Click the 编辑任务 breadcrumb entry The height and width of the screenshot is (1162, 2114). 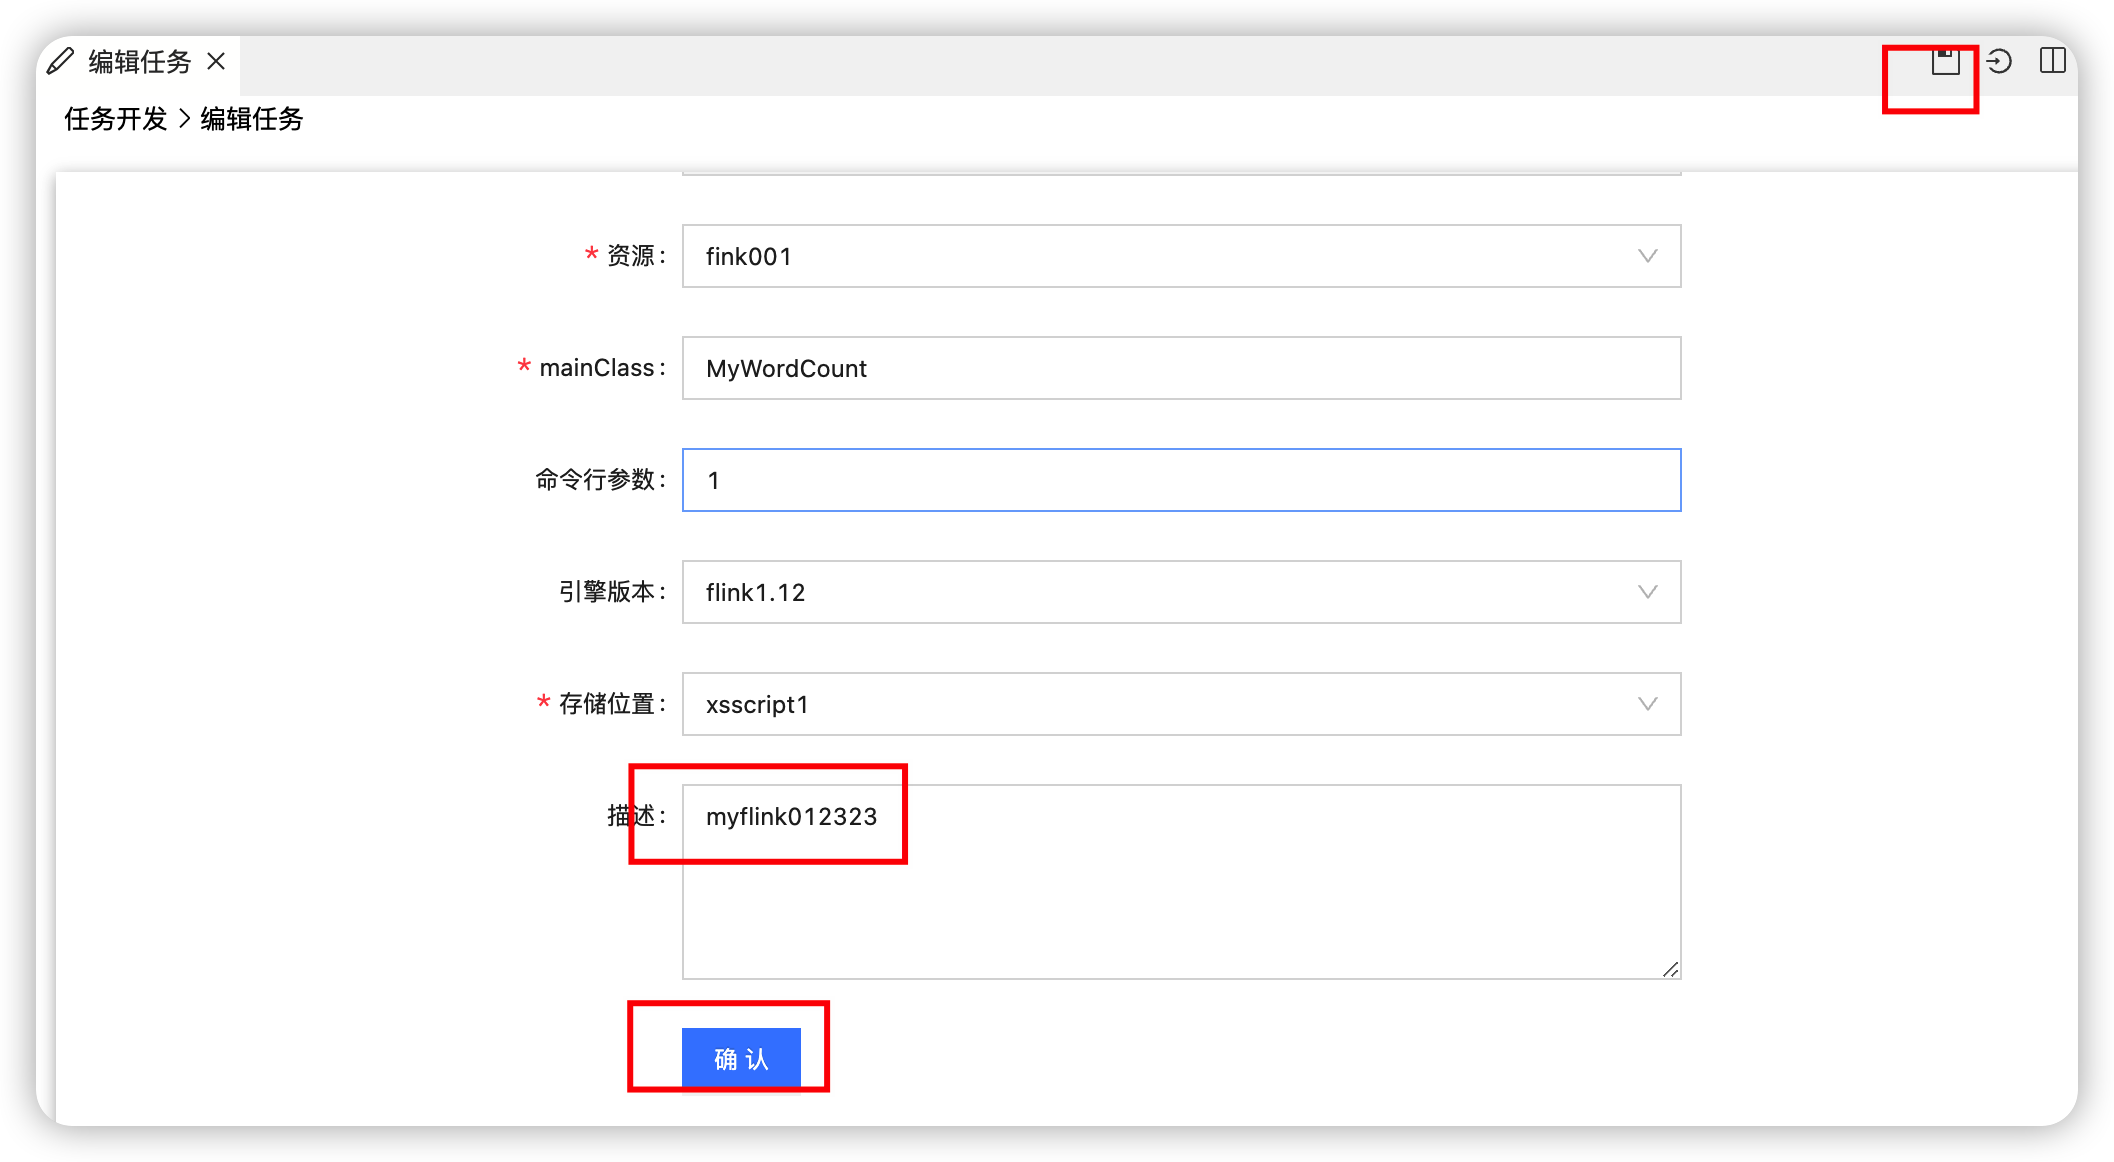[252, 119]
